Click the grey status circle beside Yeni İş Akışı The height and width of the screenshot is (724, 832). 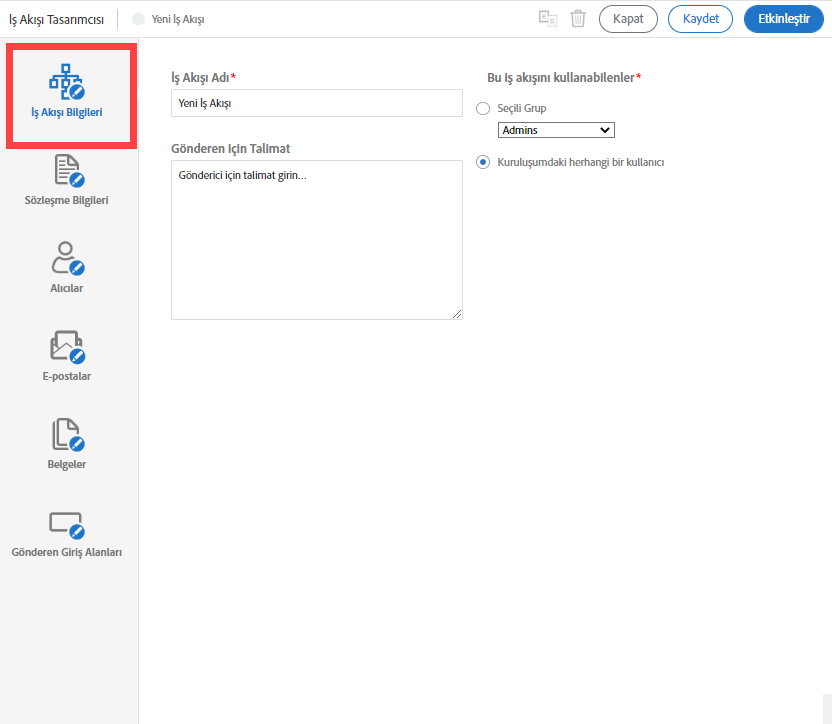[x=138, y=19]
